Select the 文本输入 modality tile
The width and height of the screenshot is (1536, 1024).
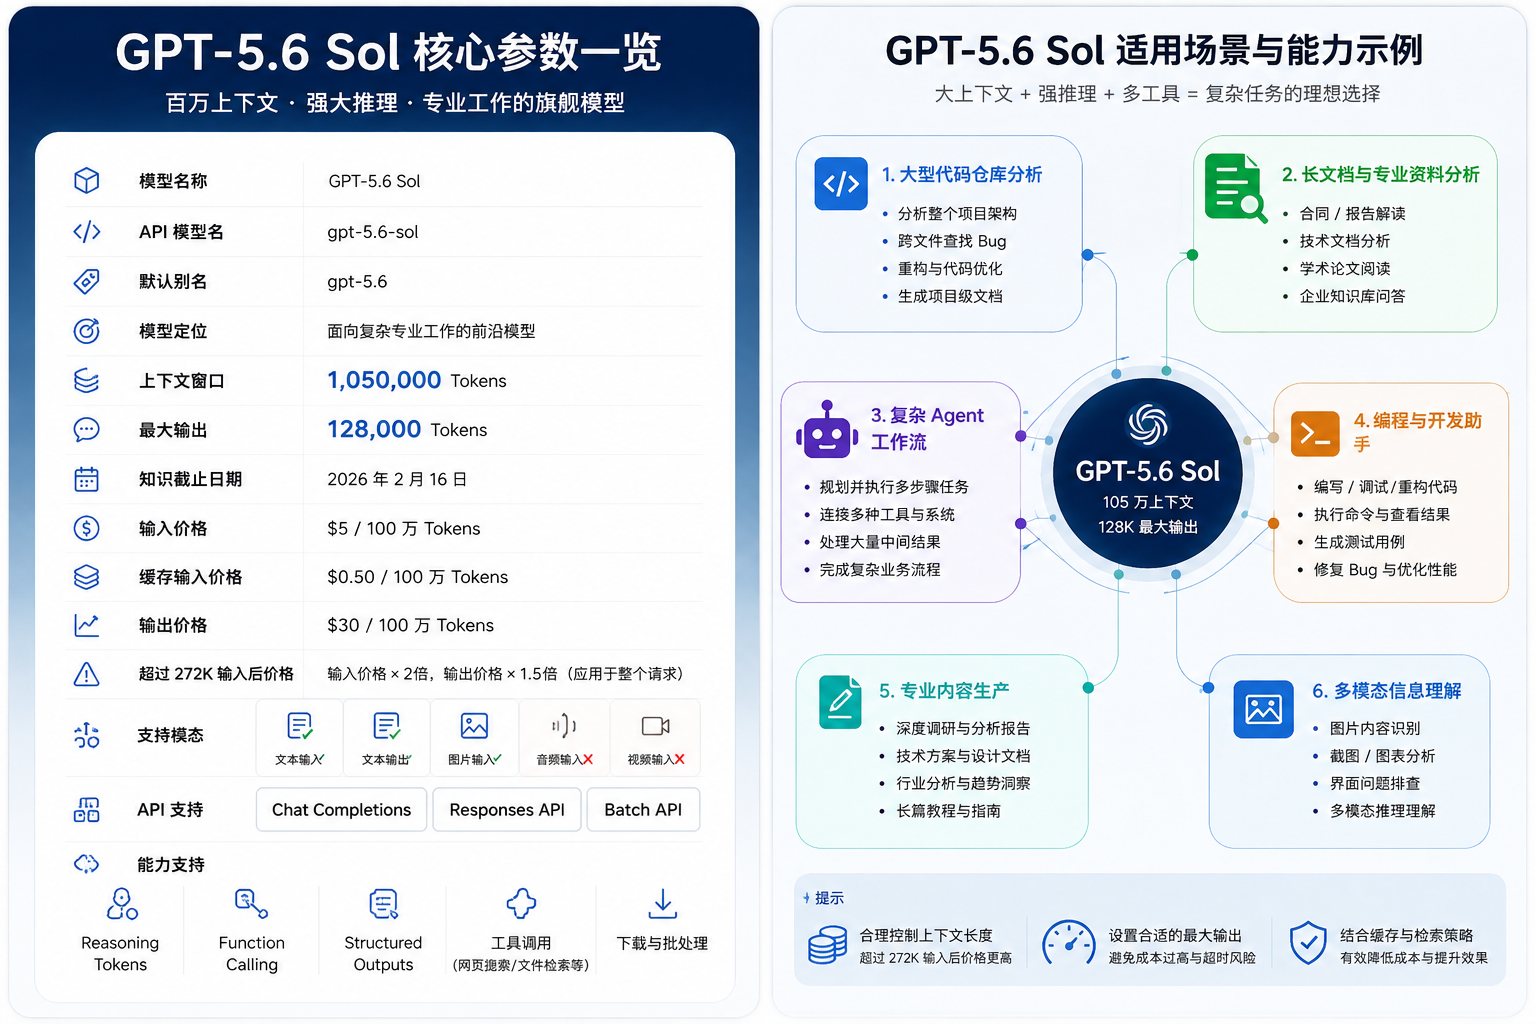pos(300,738)
